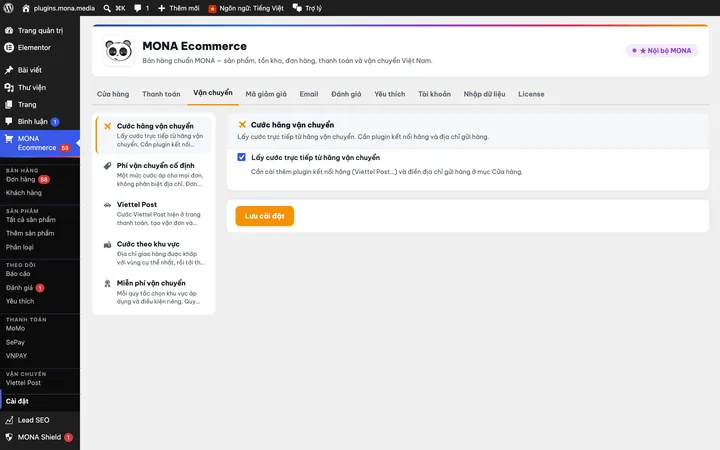This screenshot has height=450, width=720.
Task: Click the Bình luận comment icon
Action: point(9,121)
